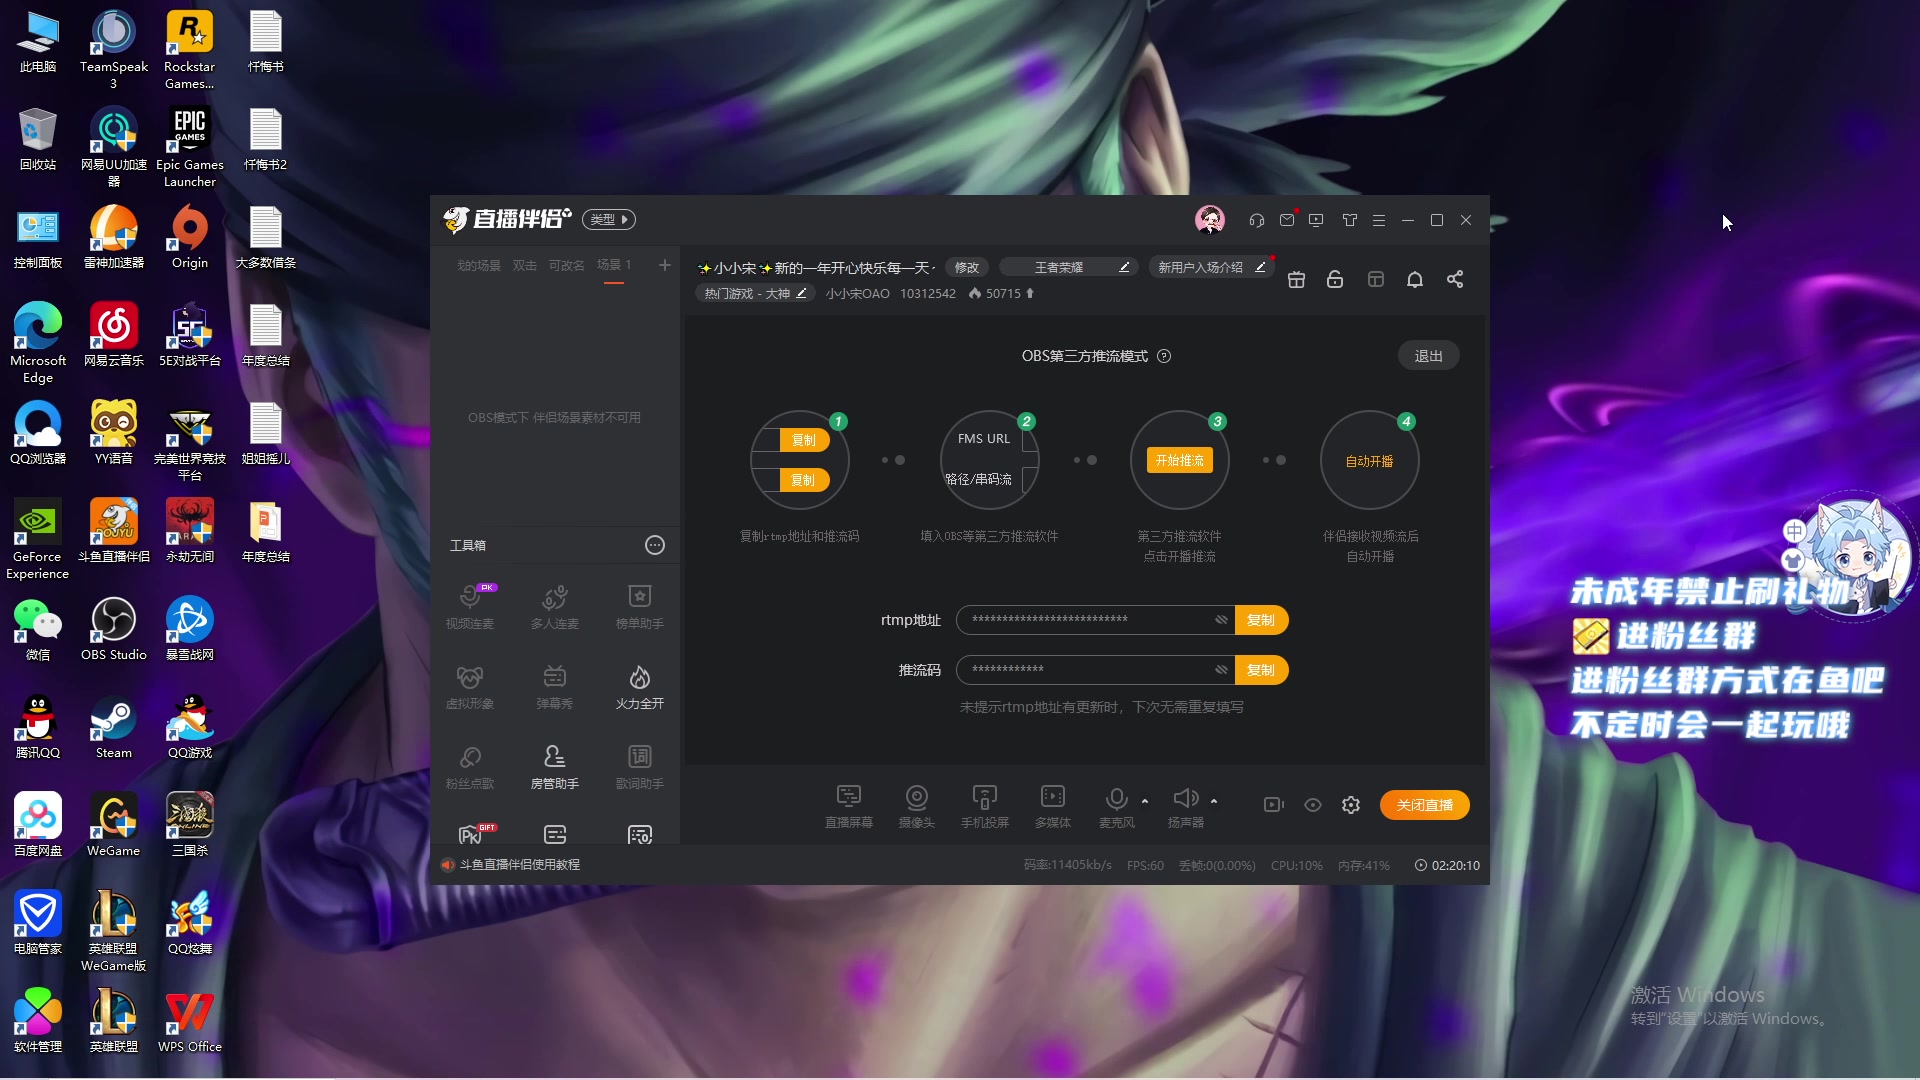Open customer service headset icon
Image resolution: width=1920 pixels, height=1080 pixels.
[x=1257, y=220]
